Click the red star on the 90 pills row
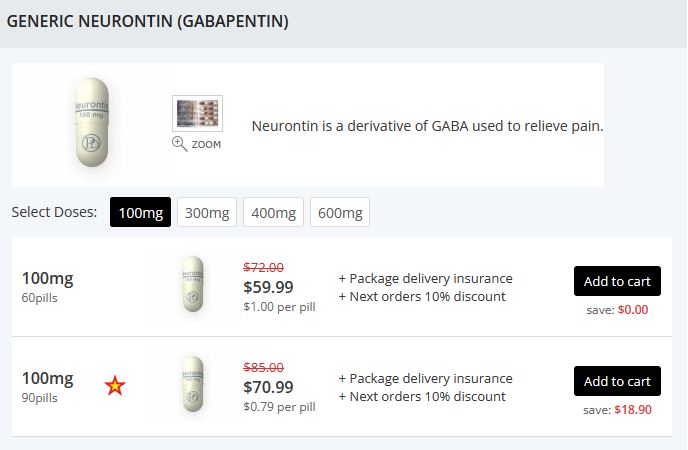This screenshot has height=450, width=688. pos(115,386)
